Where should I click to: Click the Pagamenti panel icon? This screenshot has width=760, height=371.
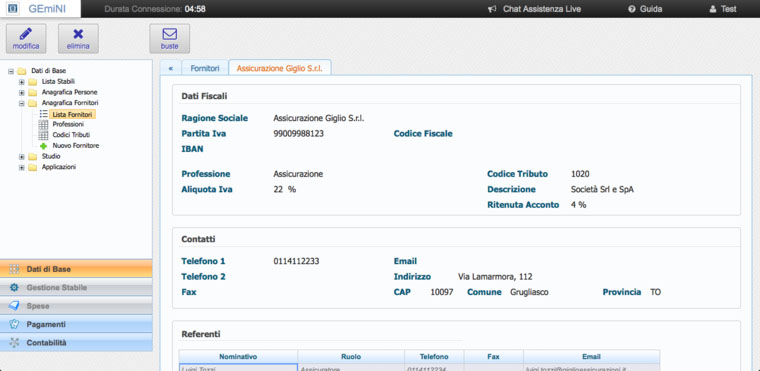tap(15, 324)
